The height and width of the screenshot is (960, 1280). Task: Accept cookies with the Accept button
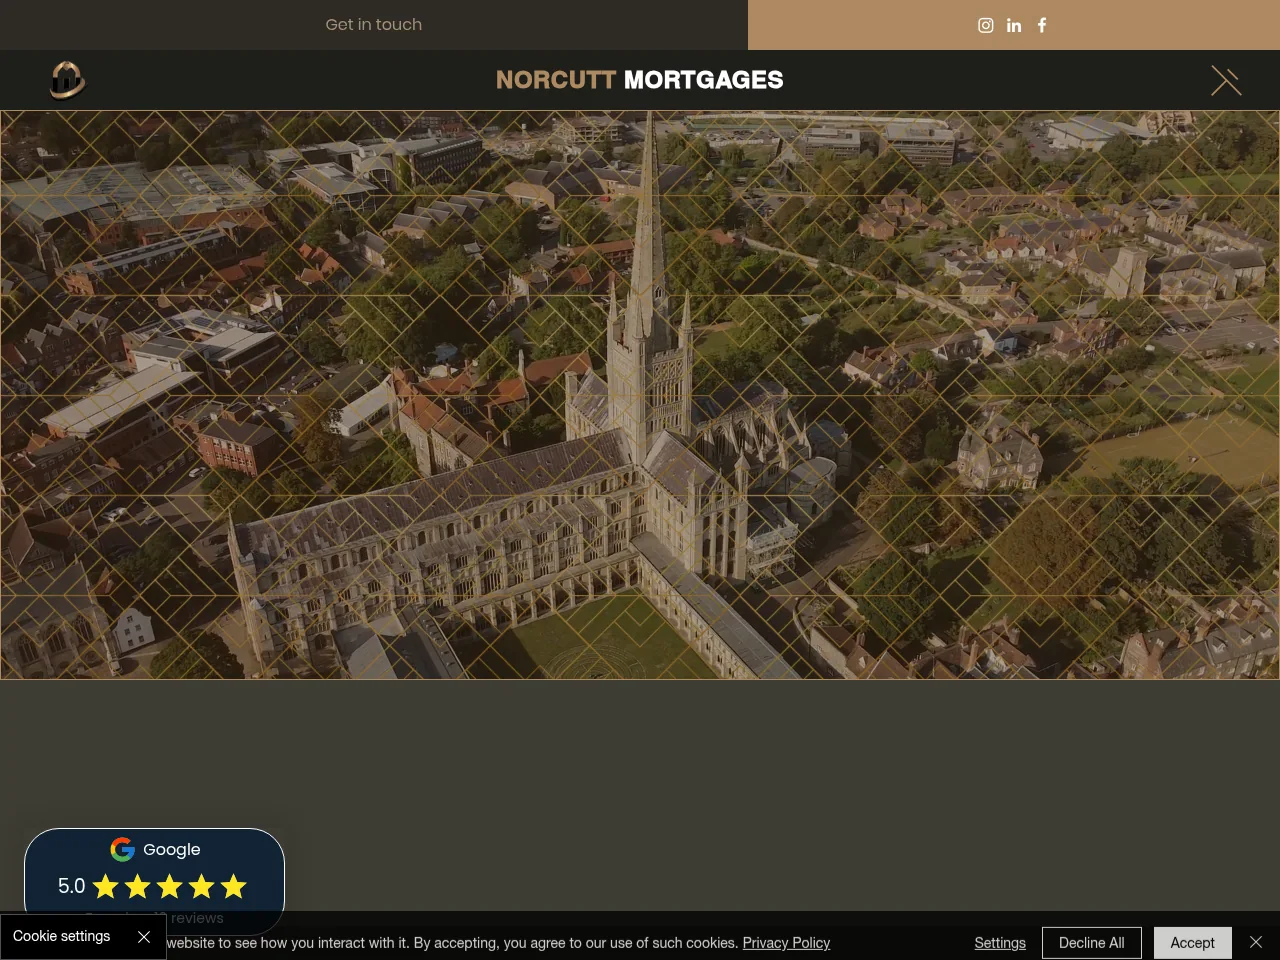tap(1192, 942)
